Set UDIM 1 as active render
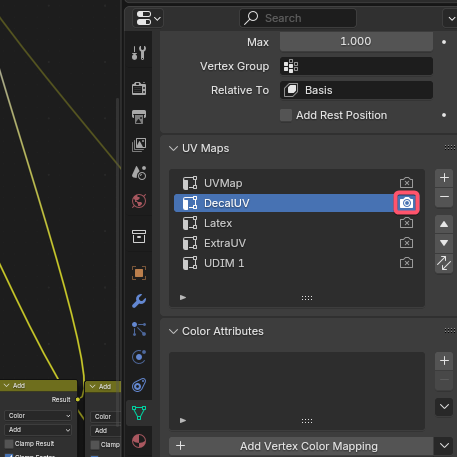The width and height of the screenshot is (457, 457). 406,263
